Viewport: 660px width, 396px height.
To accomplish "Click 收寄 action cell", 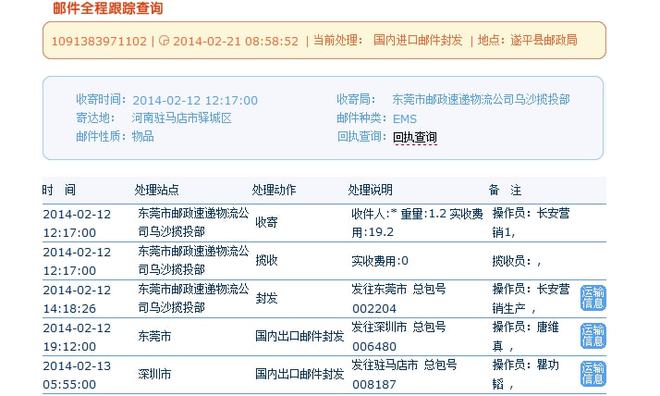I will [x=266, y=223].
